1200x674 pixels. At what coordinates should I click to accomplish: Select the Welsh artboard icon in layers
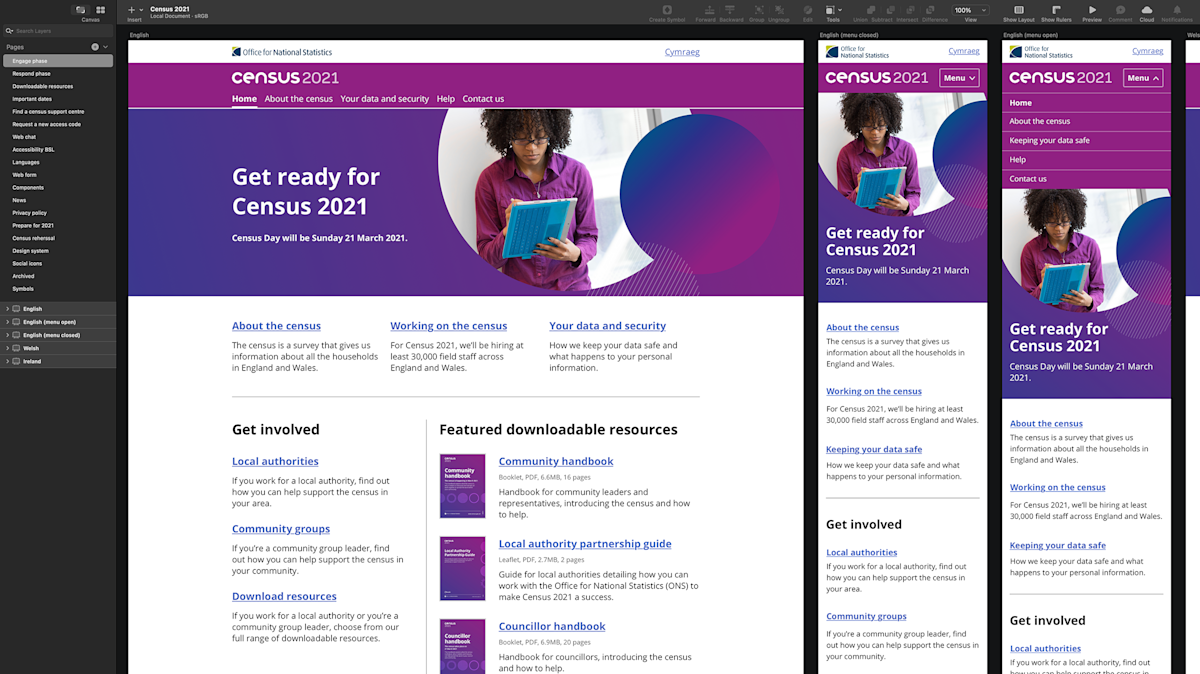coord(16,348)
